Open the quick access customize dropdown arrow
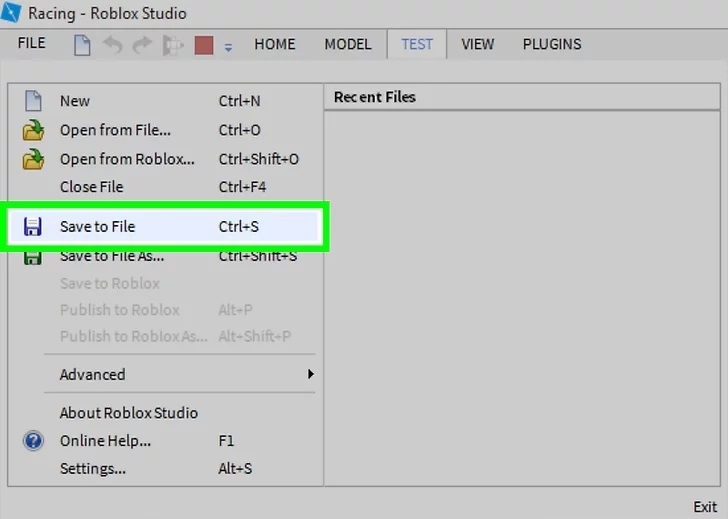This screenshot has width=728, height=519. (228, 47)
